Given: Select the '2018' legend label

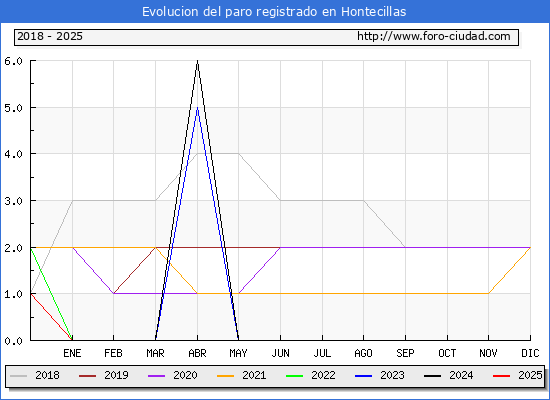Looking at the screenshot, I should pos(47,375).
